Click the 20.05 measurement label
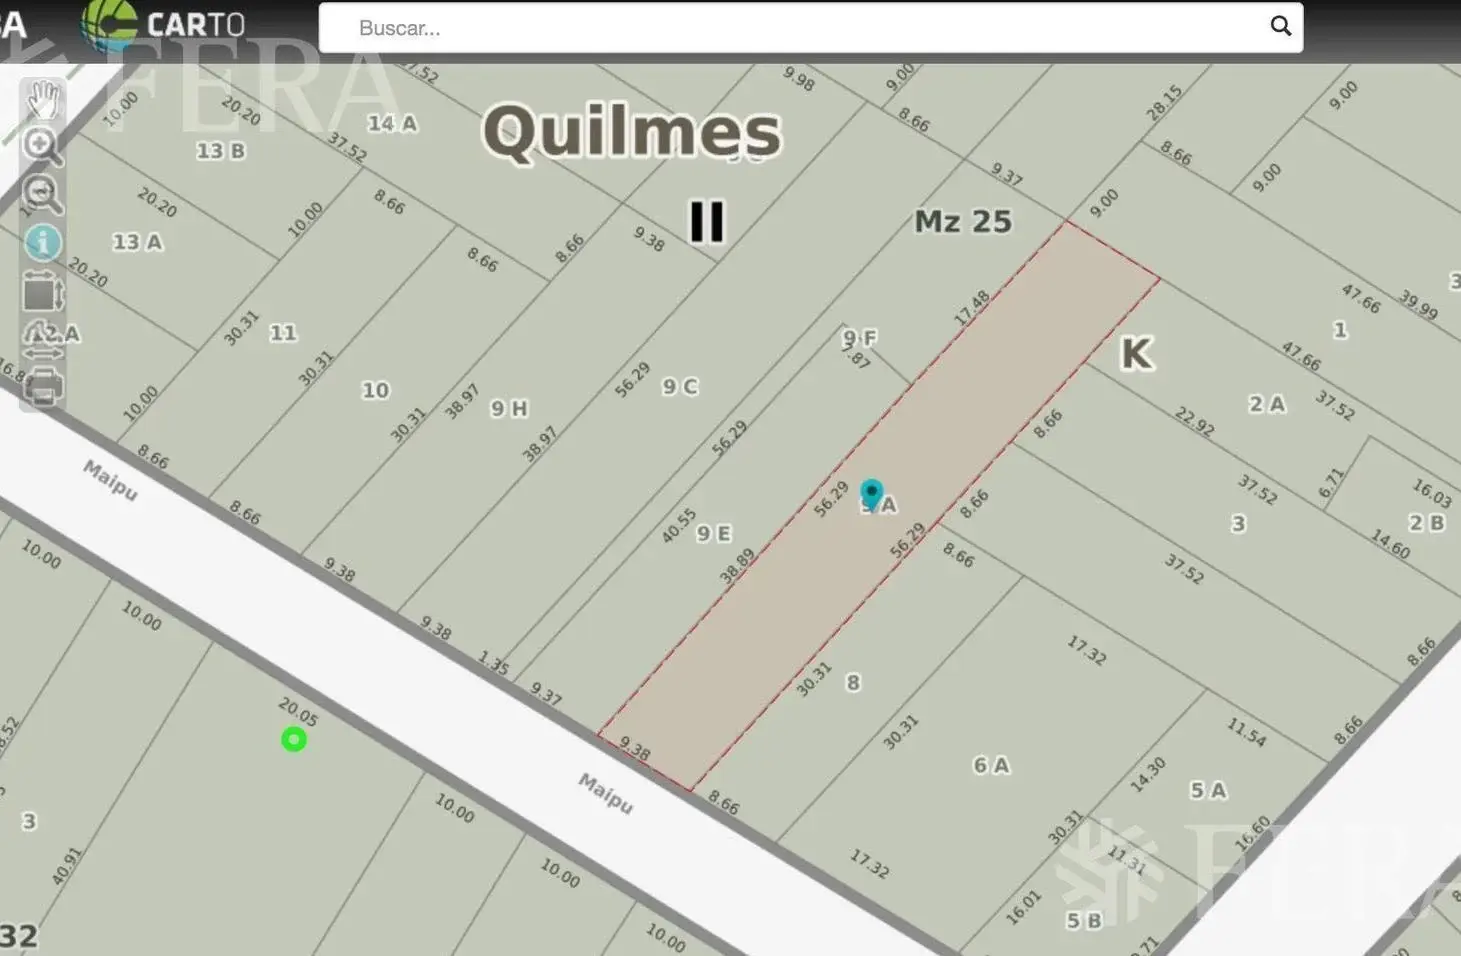1461x956 pixels. (298, 712)
